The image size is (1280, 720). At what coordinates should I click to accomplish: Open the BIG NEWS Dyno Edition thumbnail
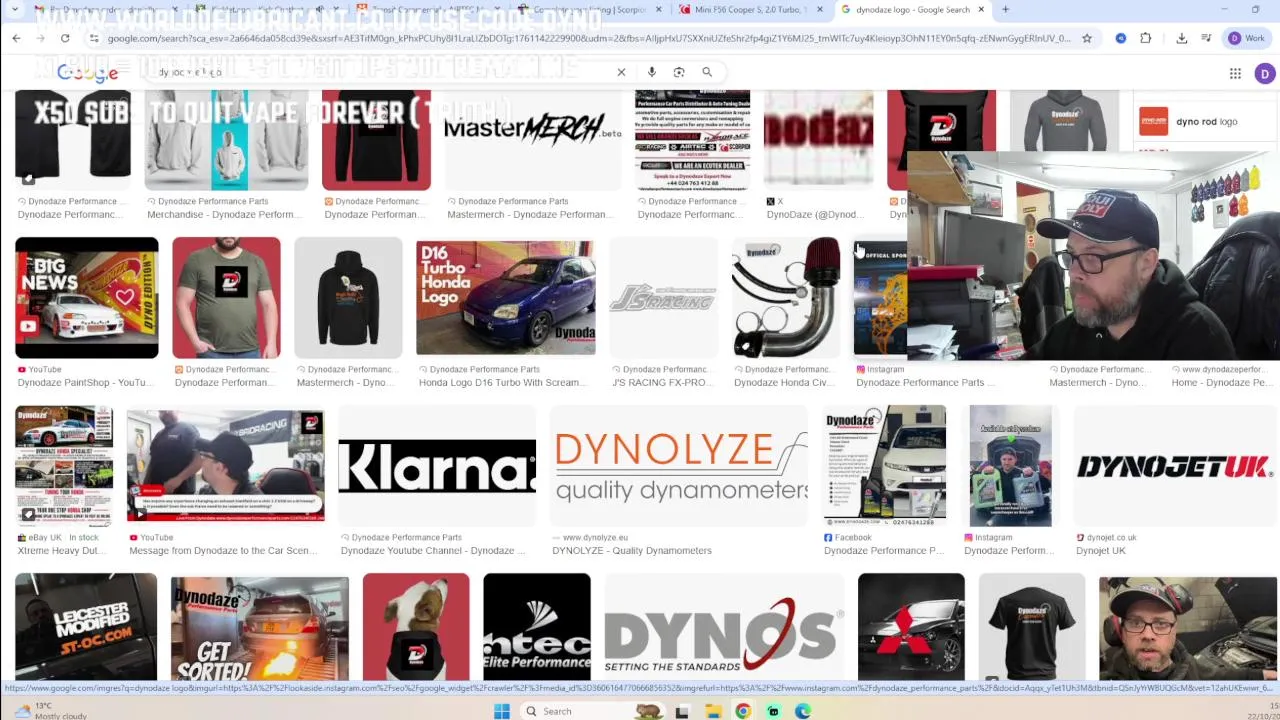tap(87, 298)
